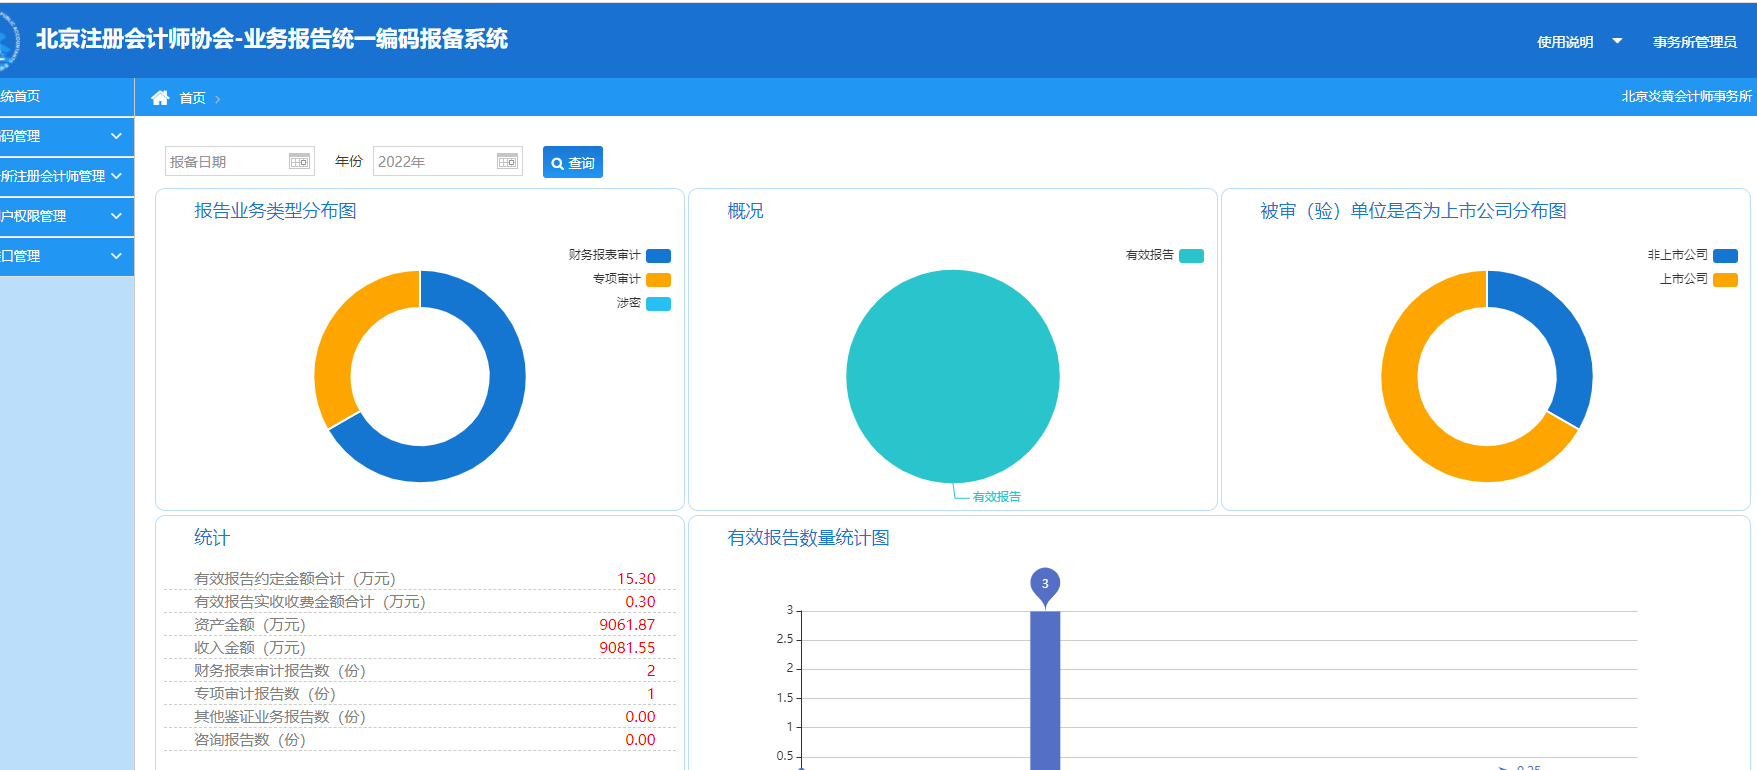Toggle 财务报表审计 legend item
Viewport: 1757px width, 770px height.
[x=658, y=256]
